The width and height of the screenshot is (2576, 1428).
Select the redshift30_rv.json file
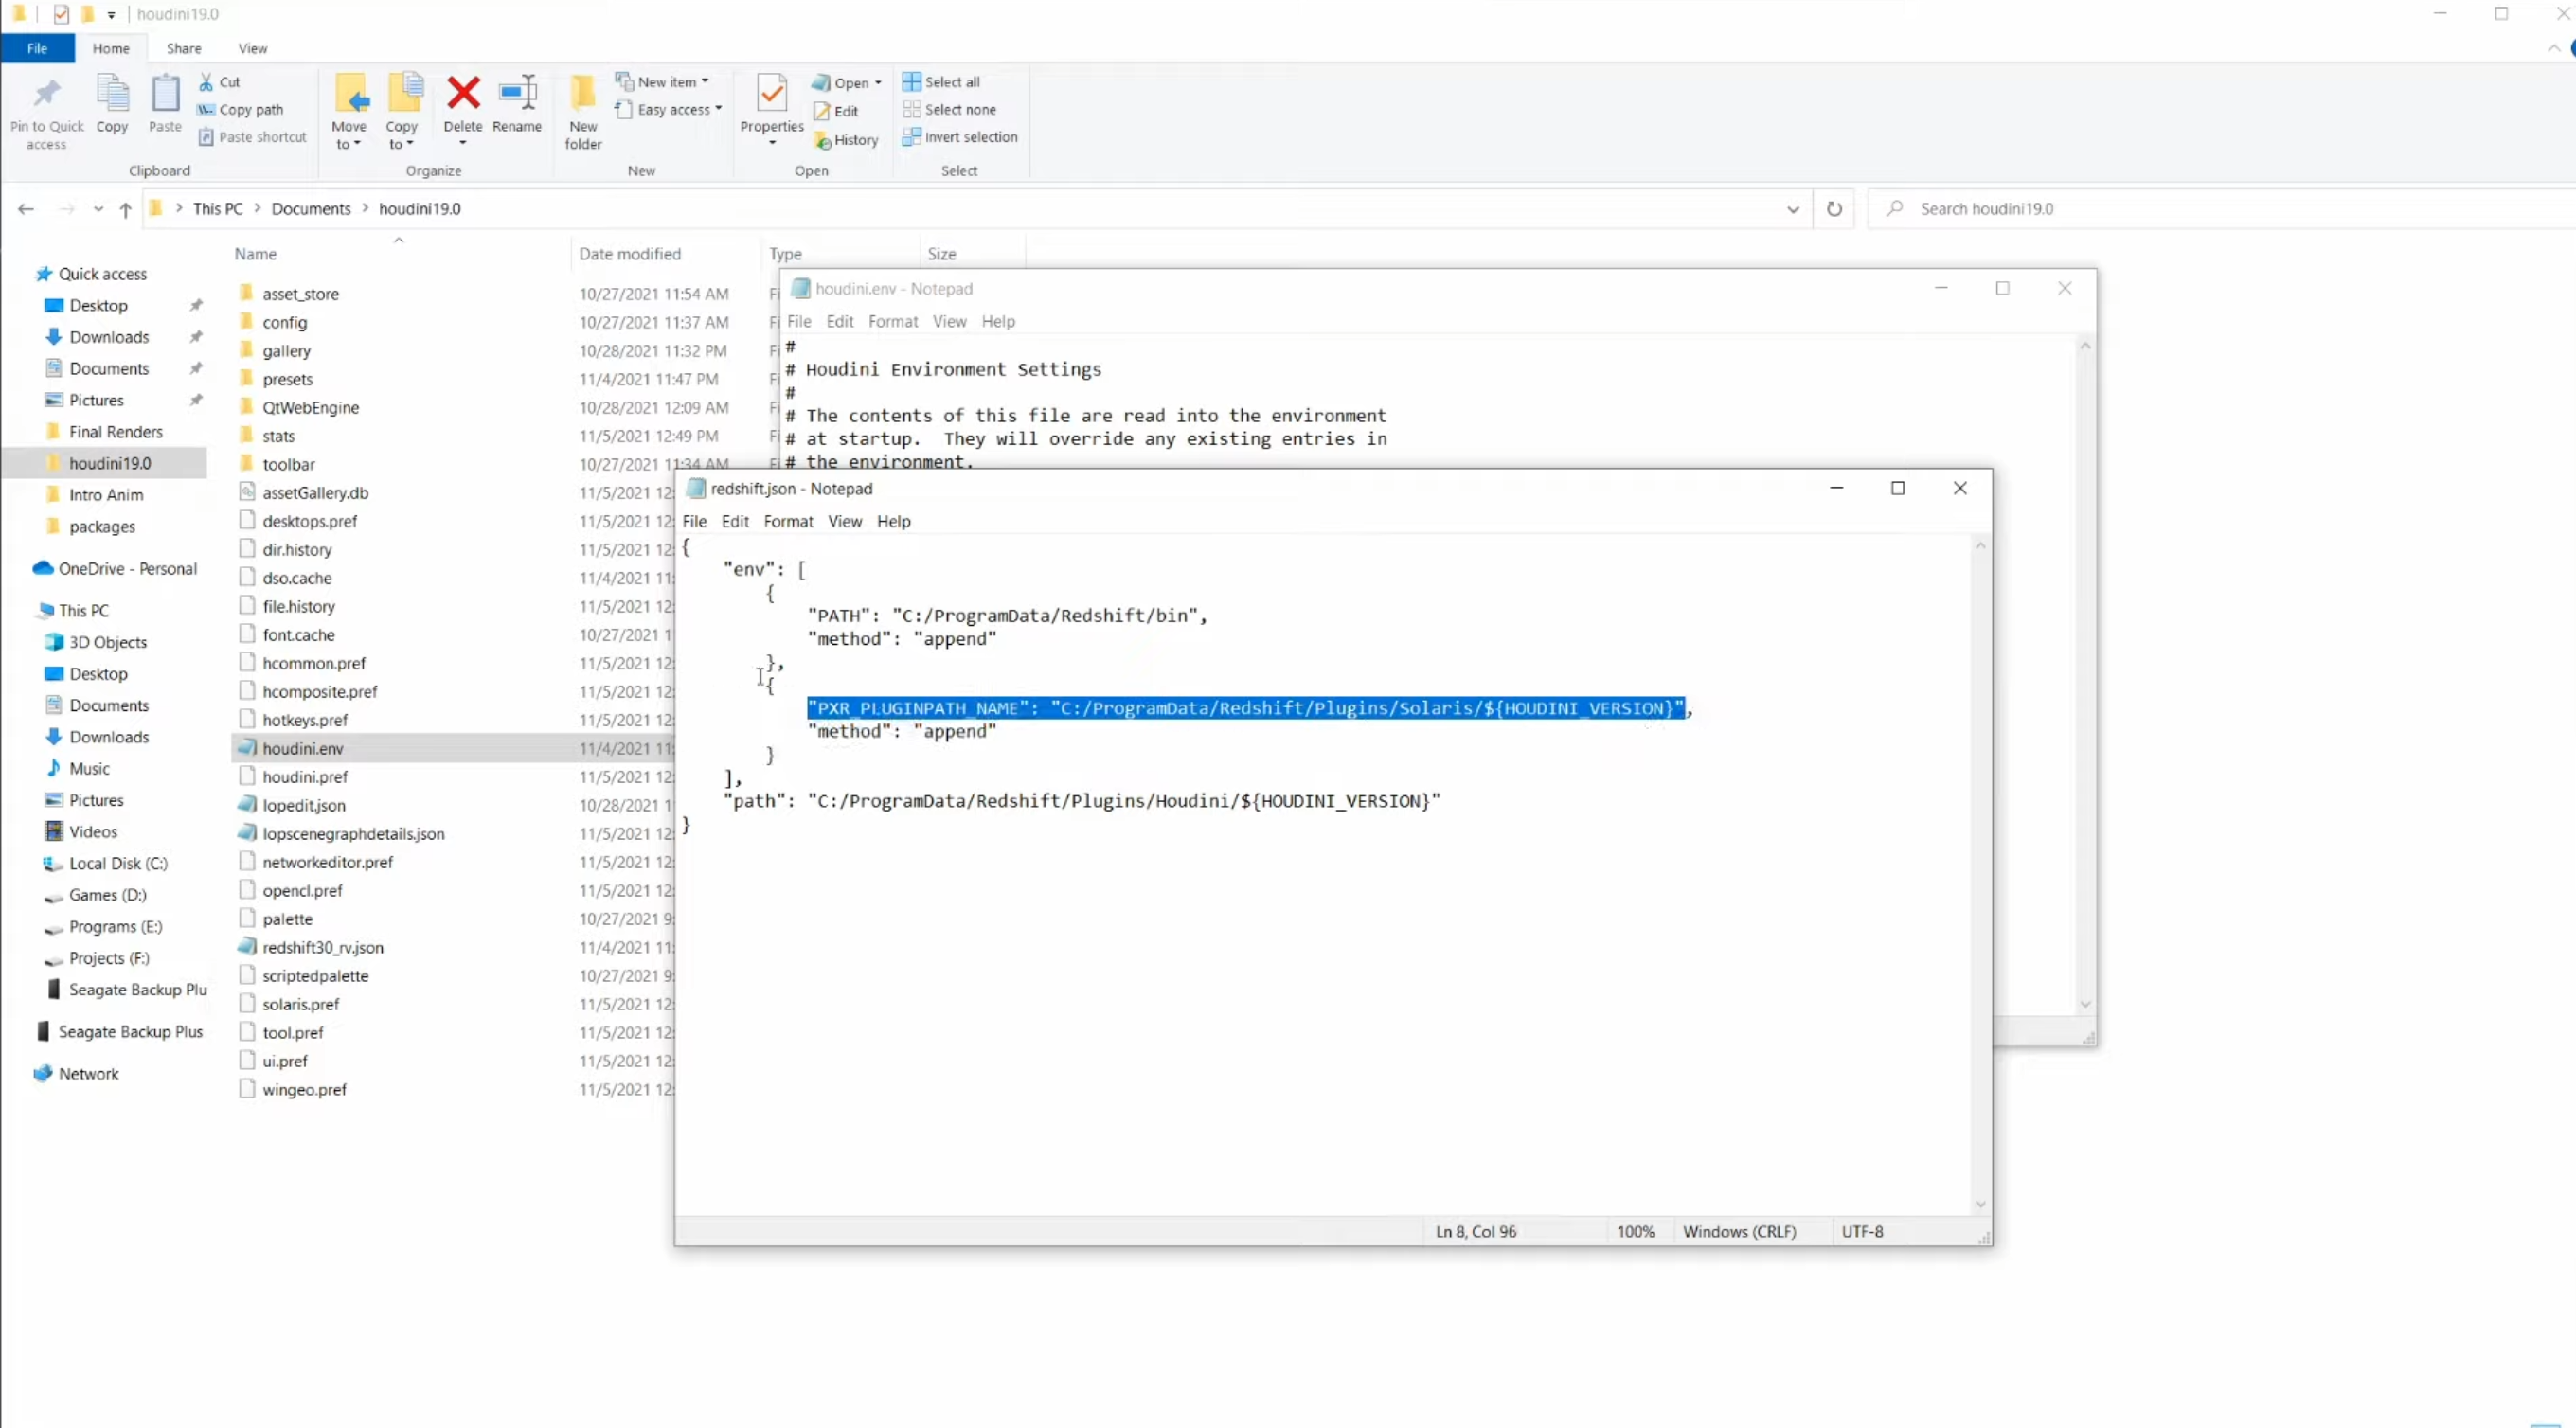point(322,948)
